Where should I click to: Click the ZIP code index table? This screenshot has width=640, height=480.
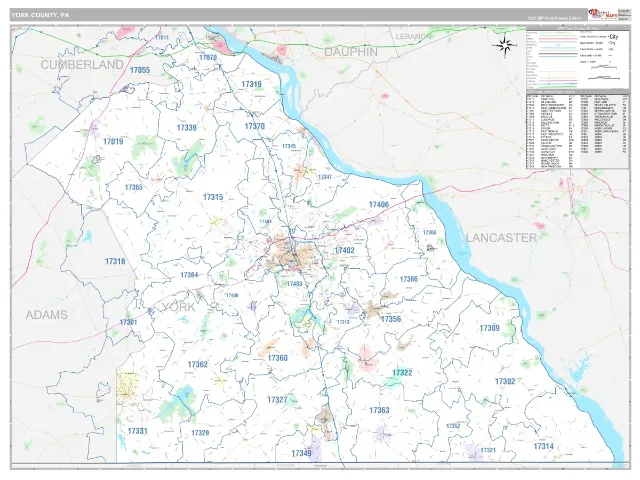pos(578,130)
